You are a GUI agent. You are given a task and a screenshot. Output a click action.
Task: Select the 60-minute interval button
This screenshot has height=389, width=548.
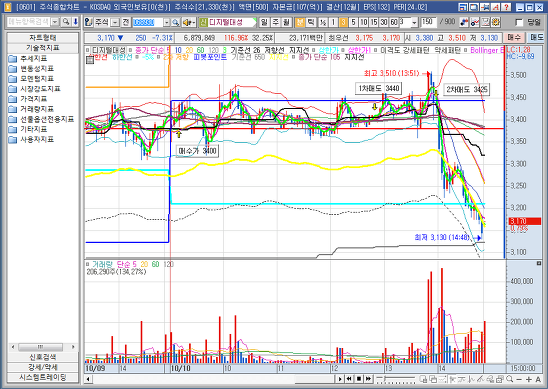pyautogui.click(x=394, y=22)
